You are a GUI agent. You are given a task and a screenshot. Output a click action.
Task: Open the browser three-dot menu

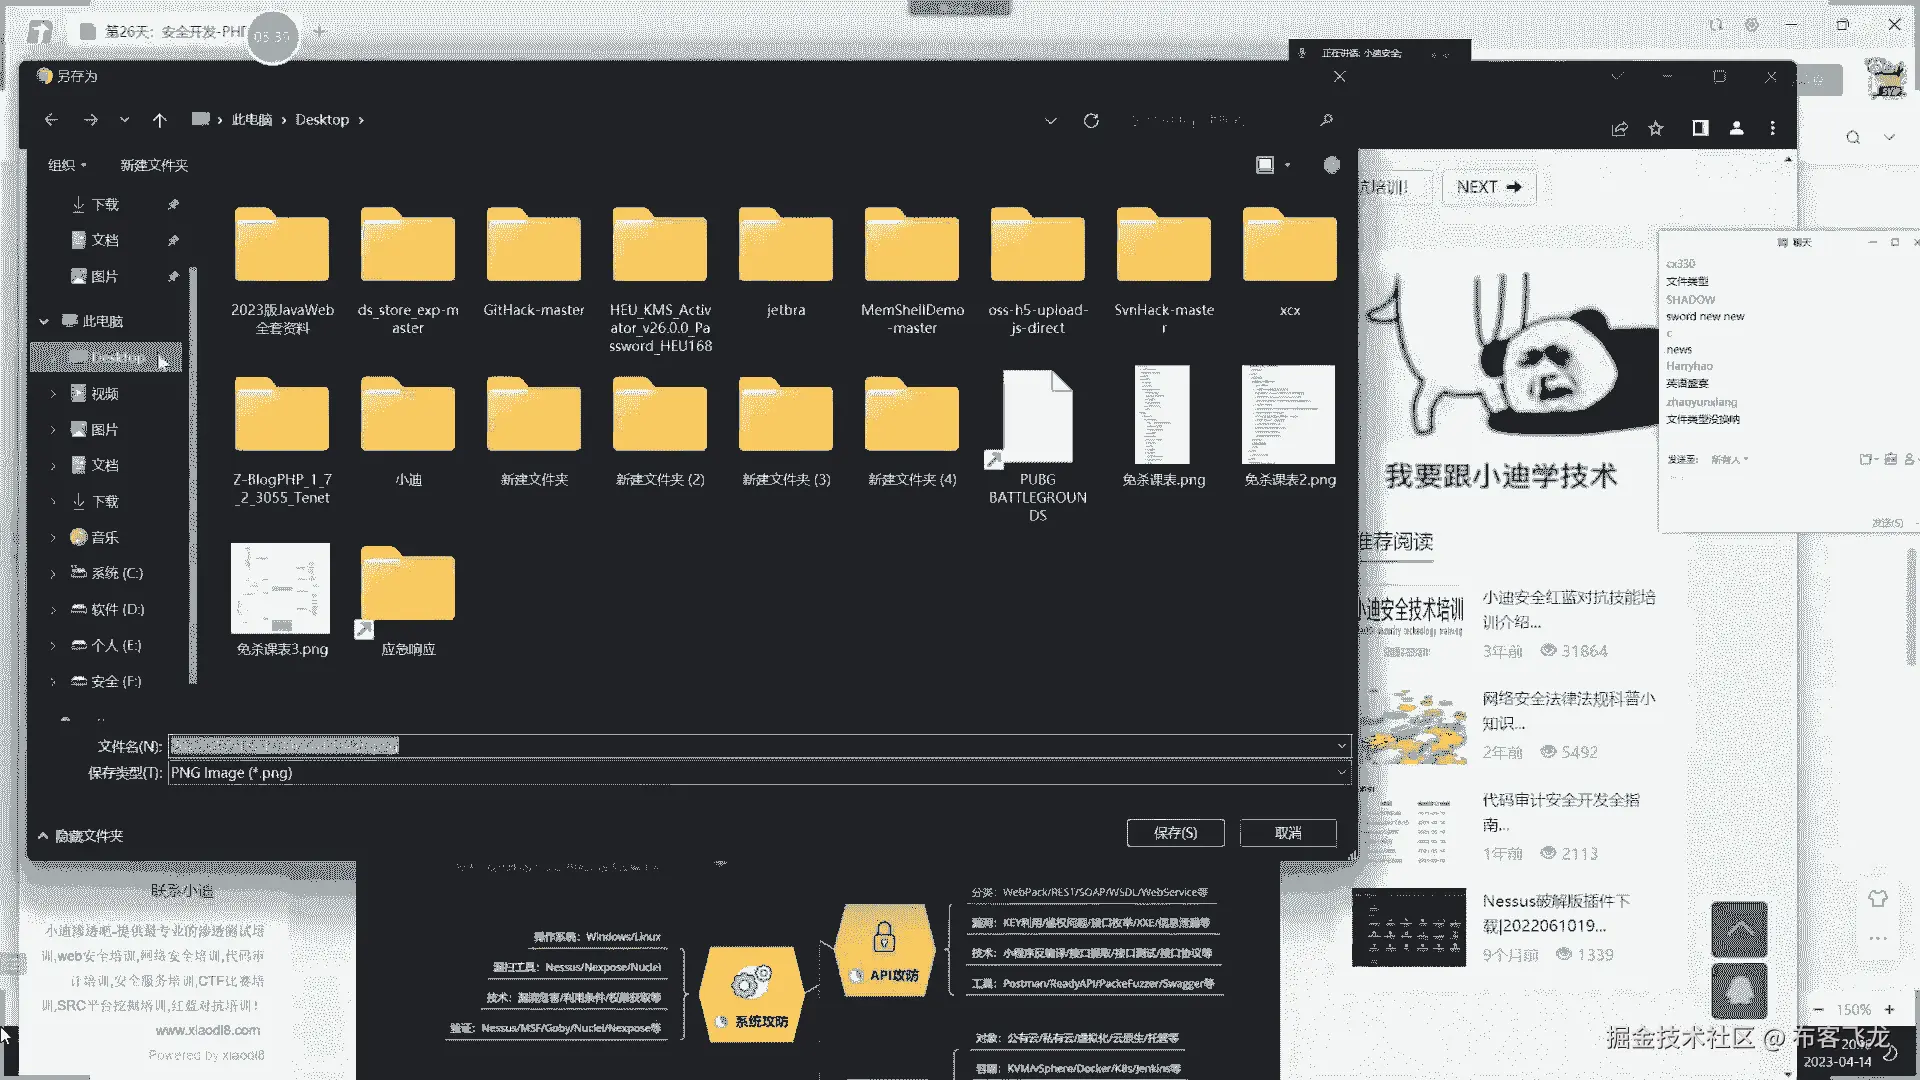point(1772,128)
